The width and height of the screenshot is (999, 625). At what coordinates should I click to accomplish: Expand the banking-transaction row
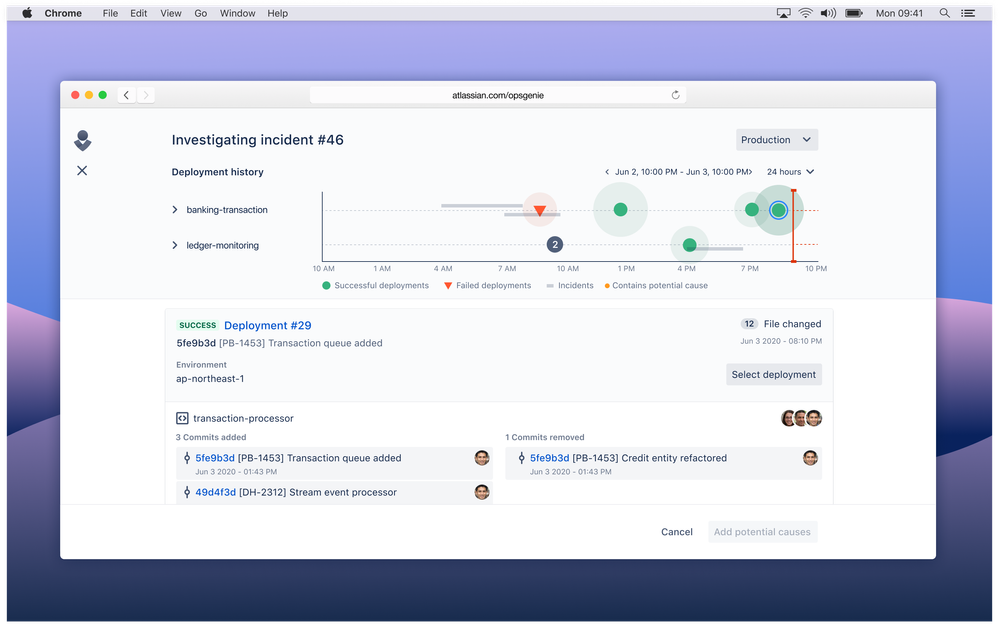click(x=175, y=210)
